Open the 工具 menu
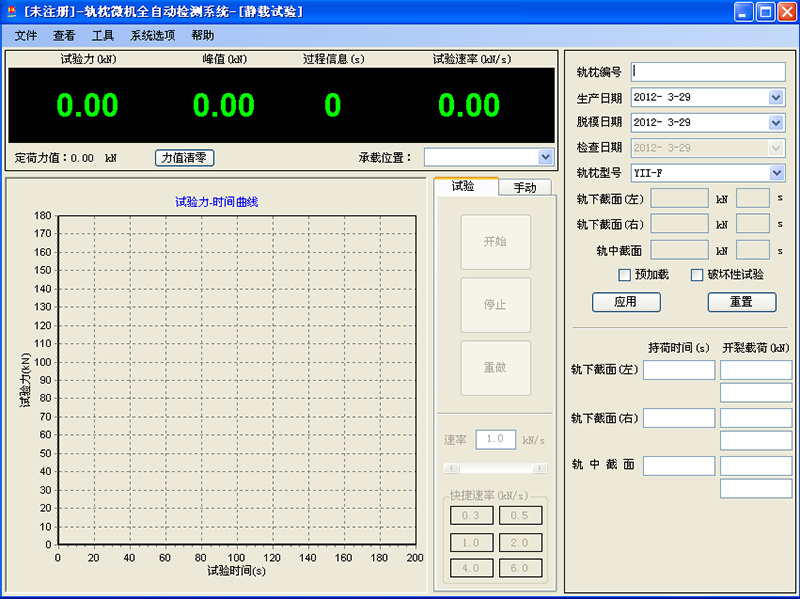The width and height of the screenshot is (800, 599). (103, 35)
